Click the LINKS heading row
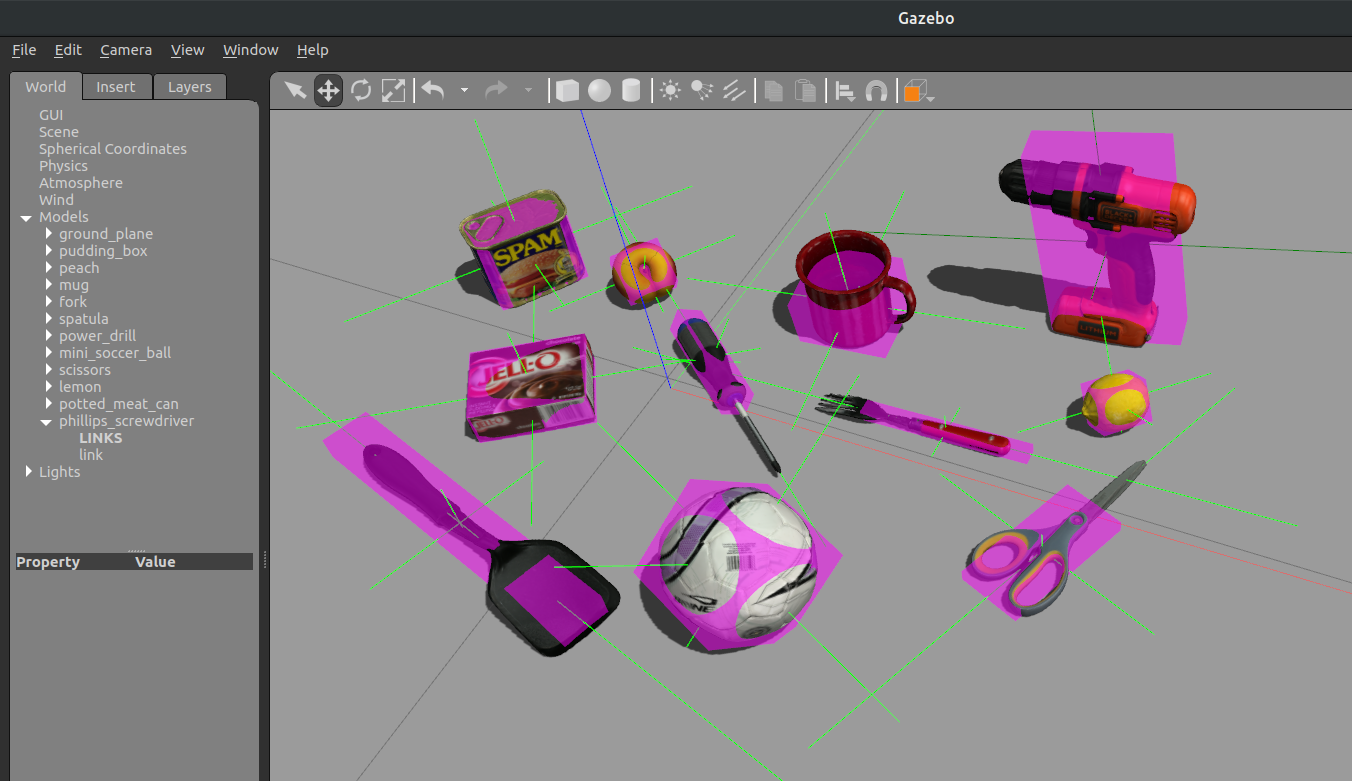 pyautogui.click(x=101, y=438)
